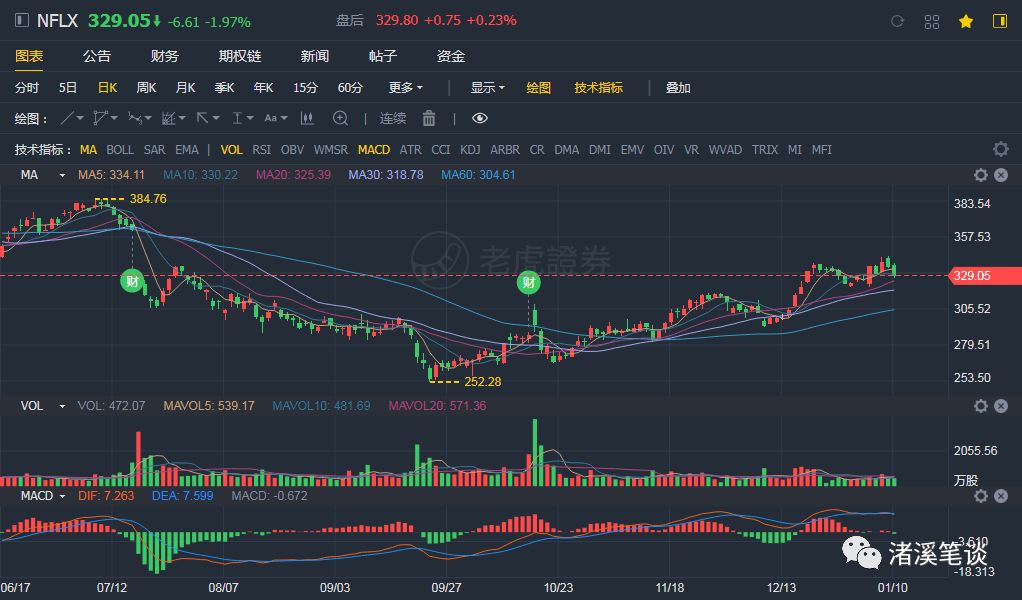Toggle the VOL indicator
Viewport: 1022px width, 600px height.
231,150
